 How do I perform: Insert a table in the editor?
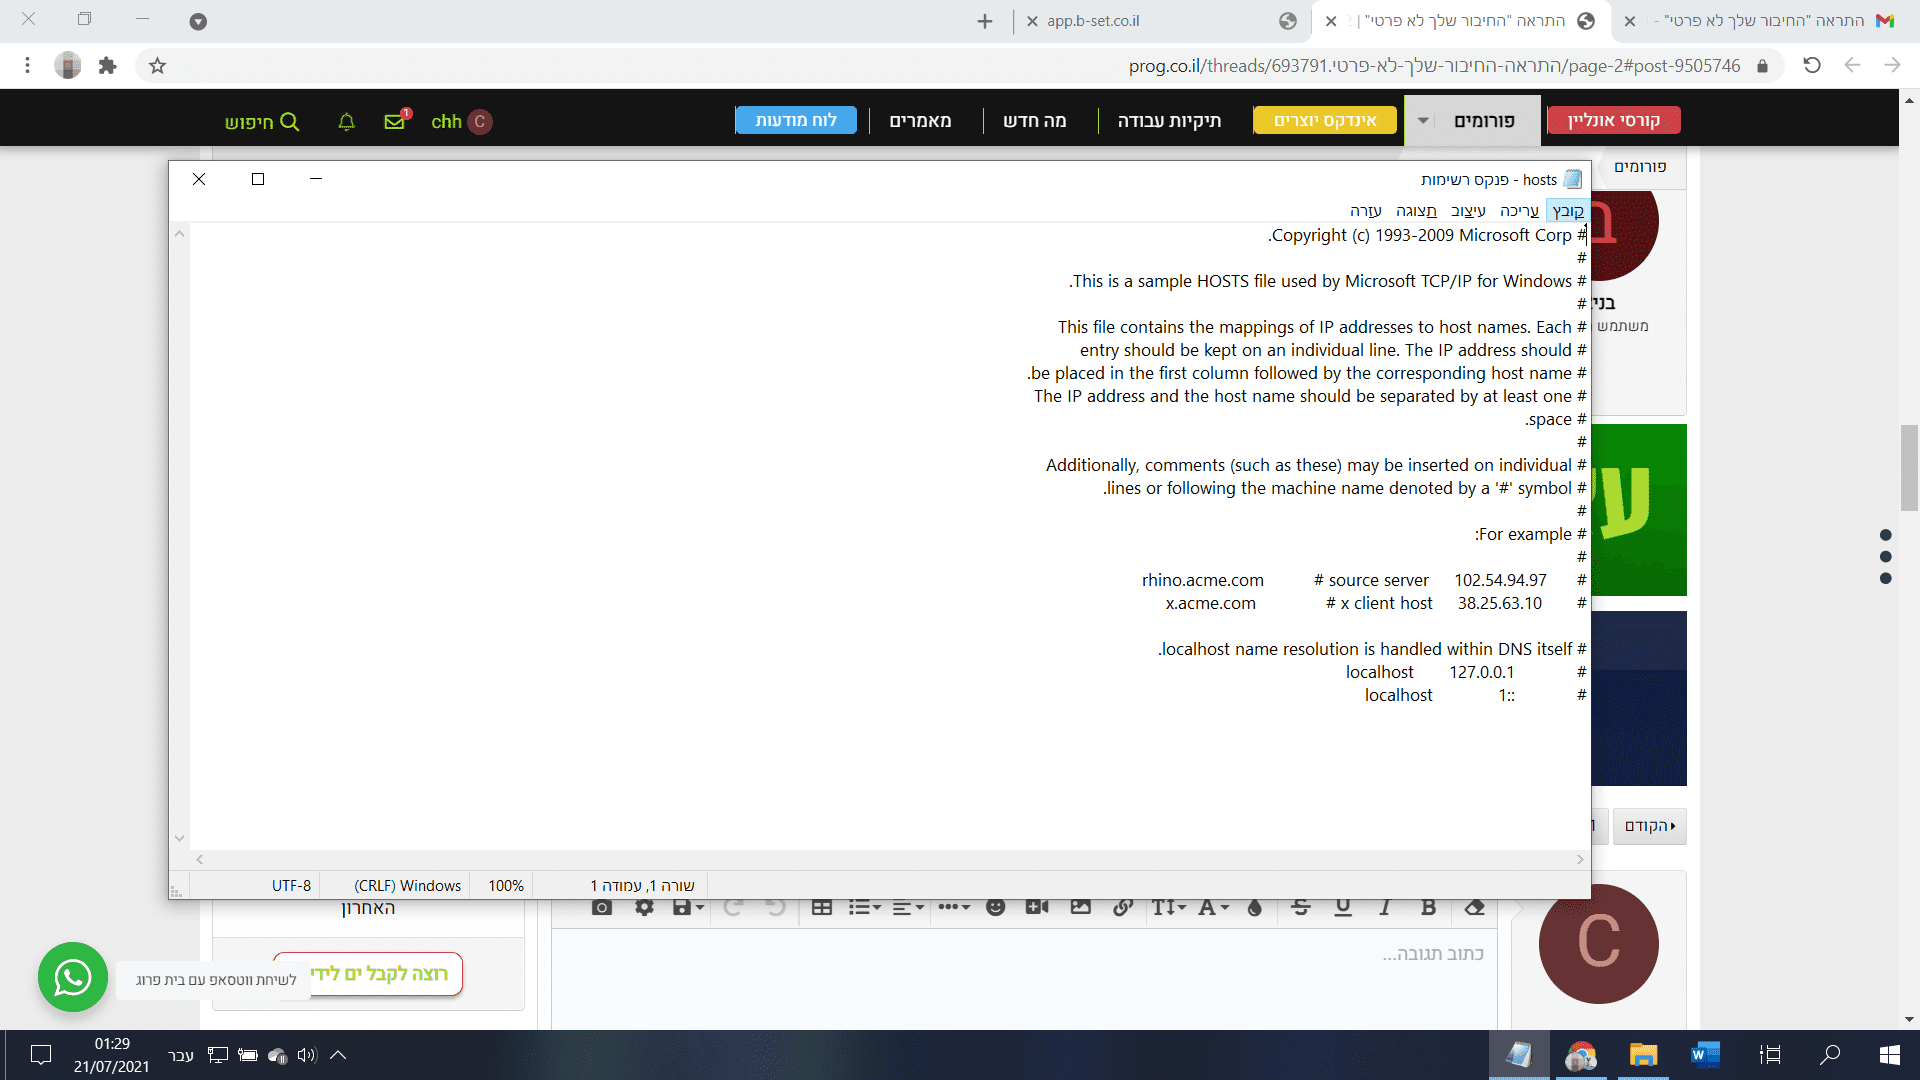822,907
